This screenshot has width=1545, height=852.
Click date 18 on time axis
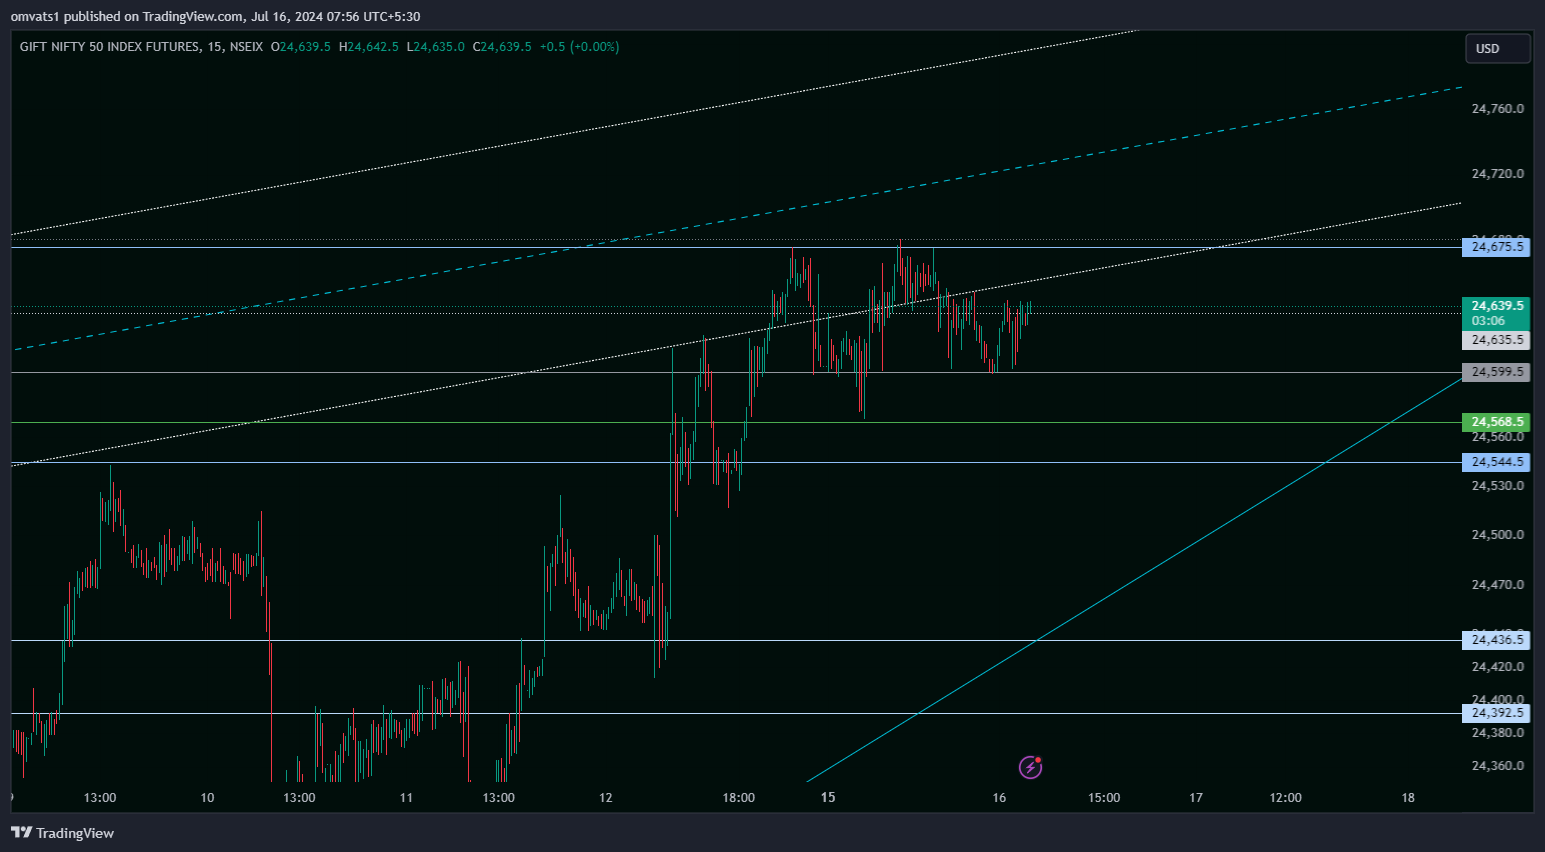1408,798
